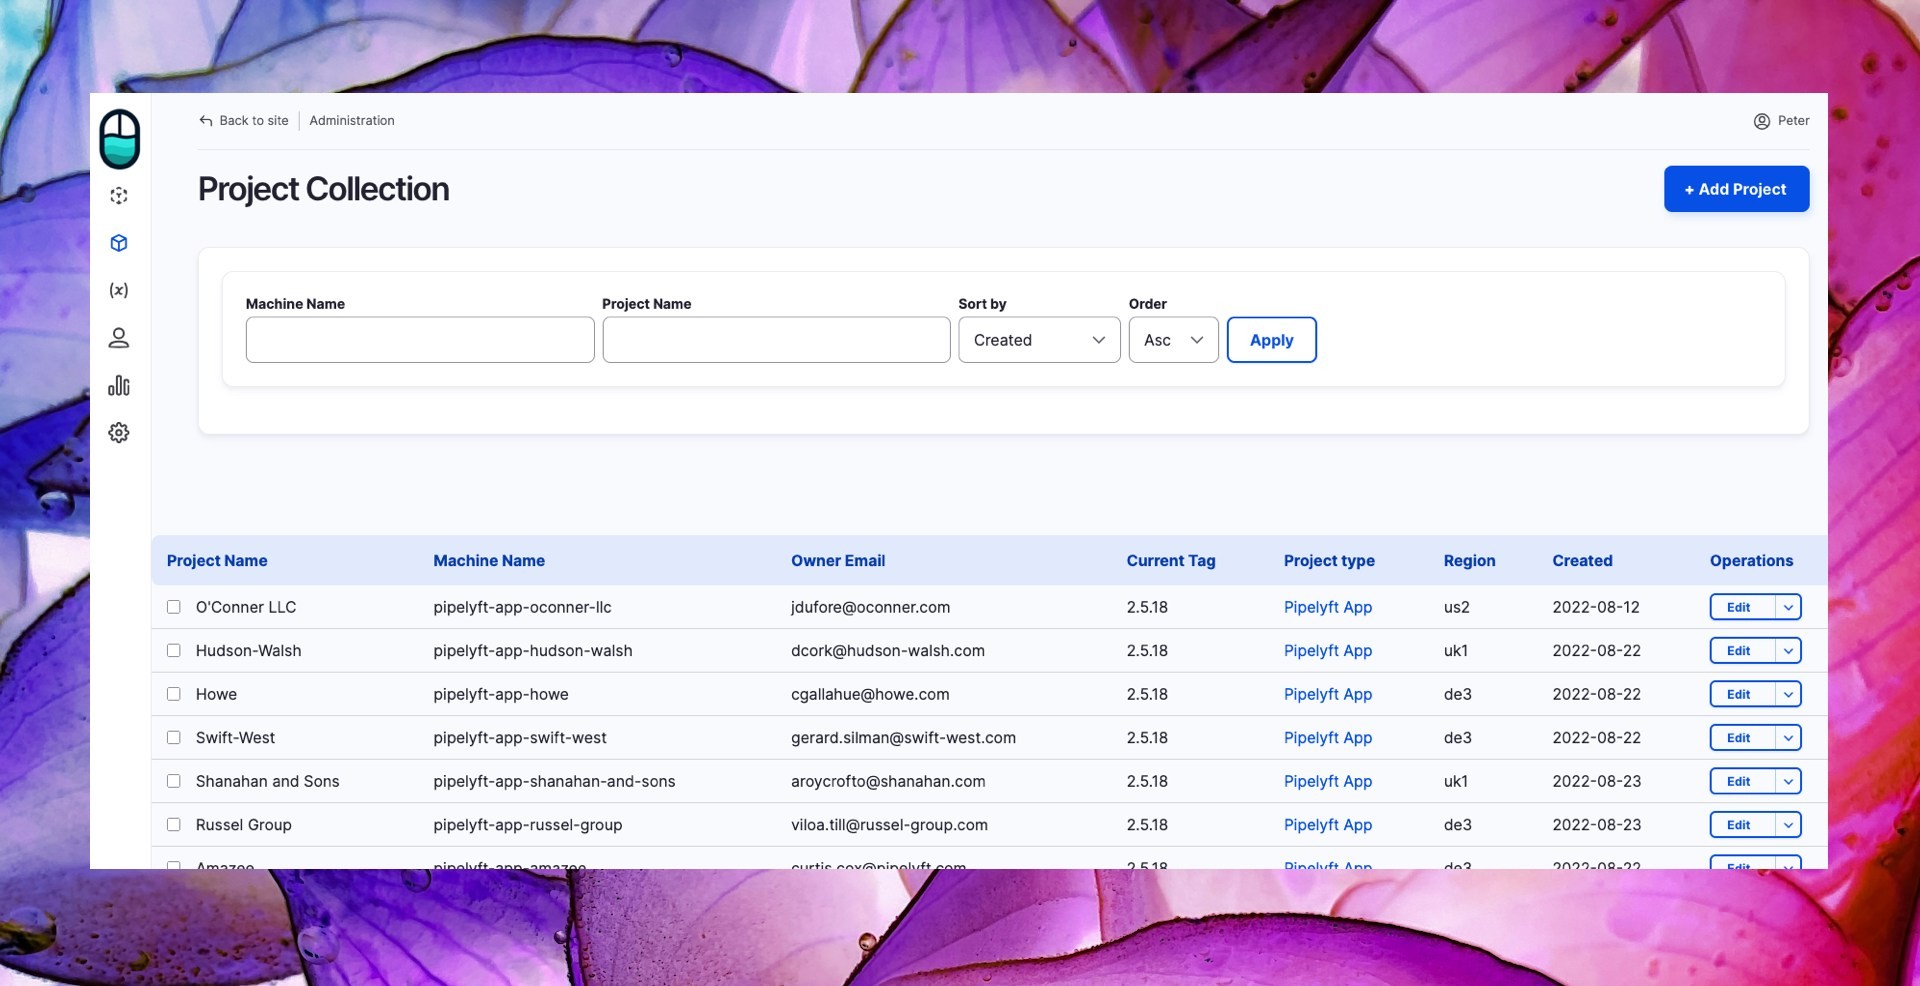The image size is (1920, 986).
Task: Open the settings gear sidebar icon
Action: 119,433
